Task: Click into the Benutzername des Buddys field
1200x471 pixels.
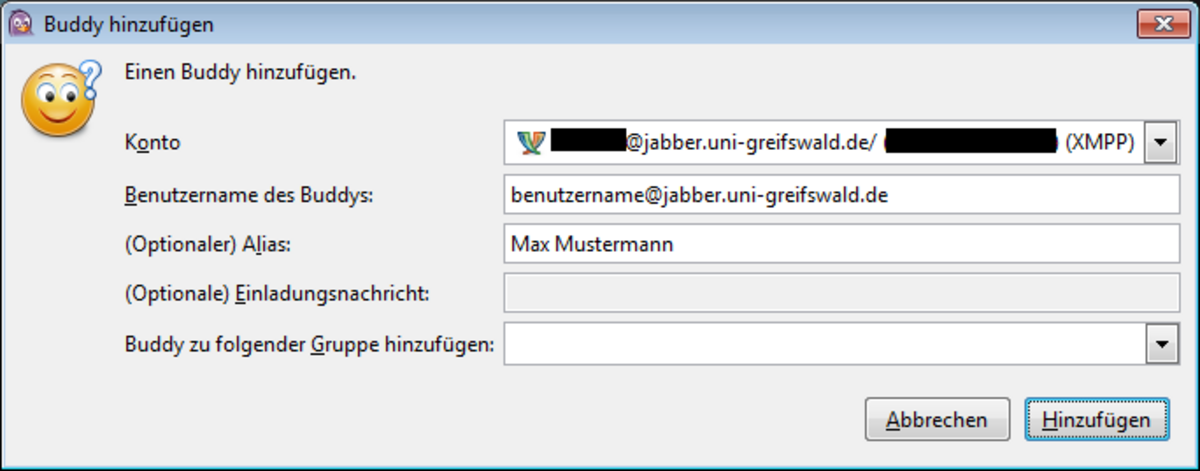Action: [x=841, y=194]
